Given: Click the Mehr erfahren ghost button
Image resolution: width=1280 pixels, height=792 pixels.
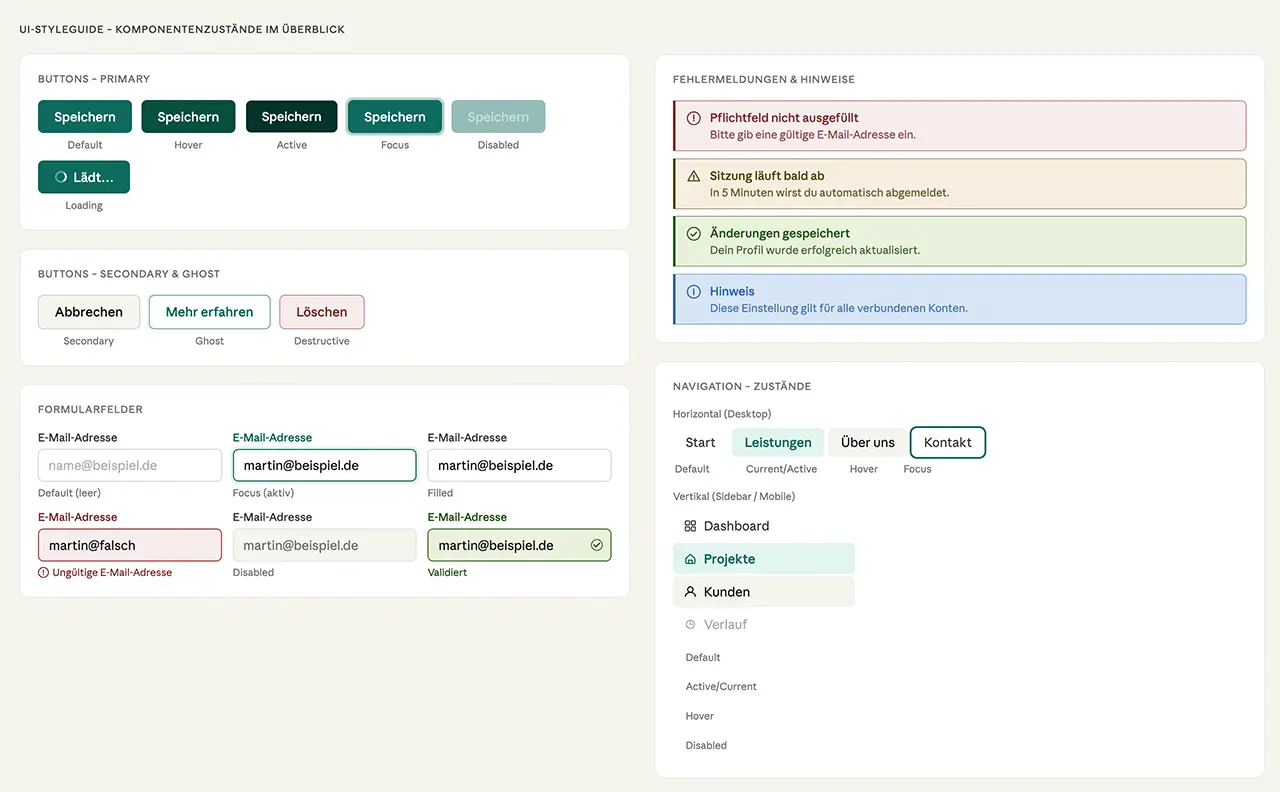Looking at the screenshot, I should pyautogui.click(x=209, y=311).
